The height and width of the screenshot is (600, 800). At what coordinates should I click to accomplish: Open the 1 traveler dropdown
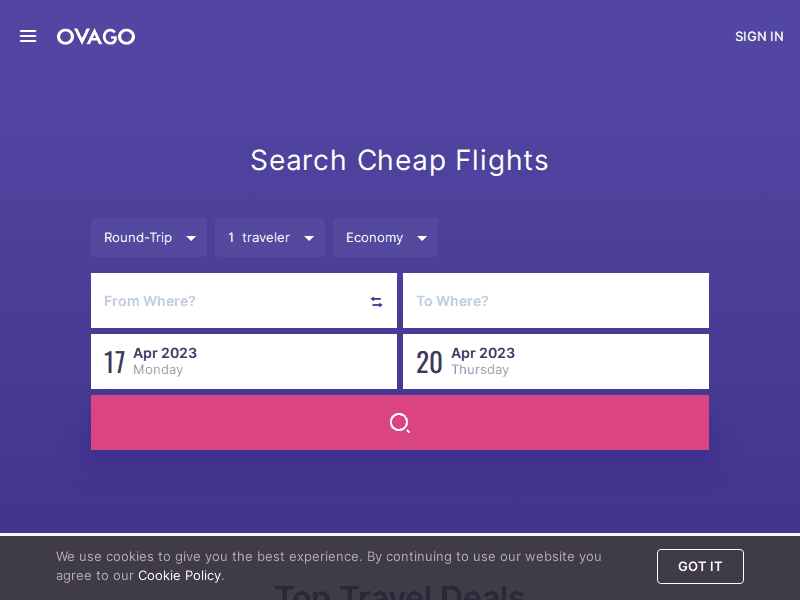click(270, 238)
